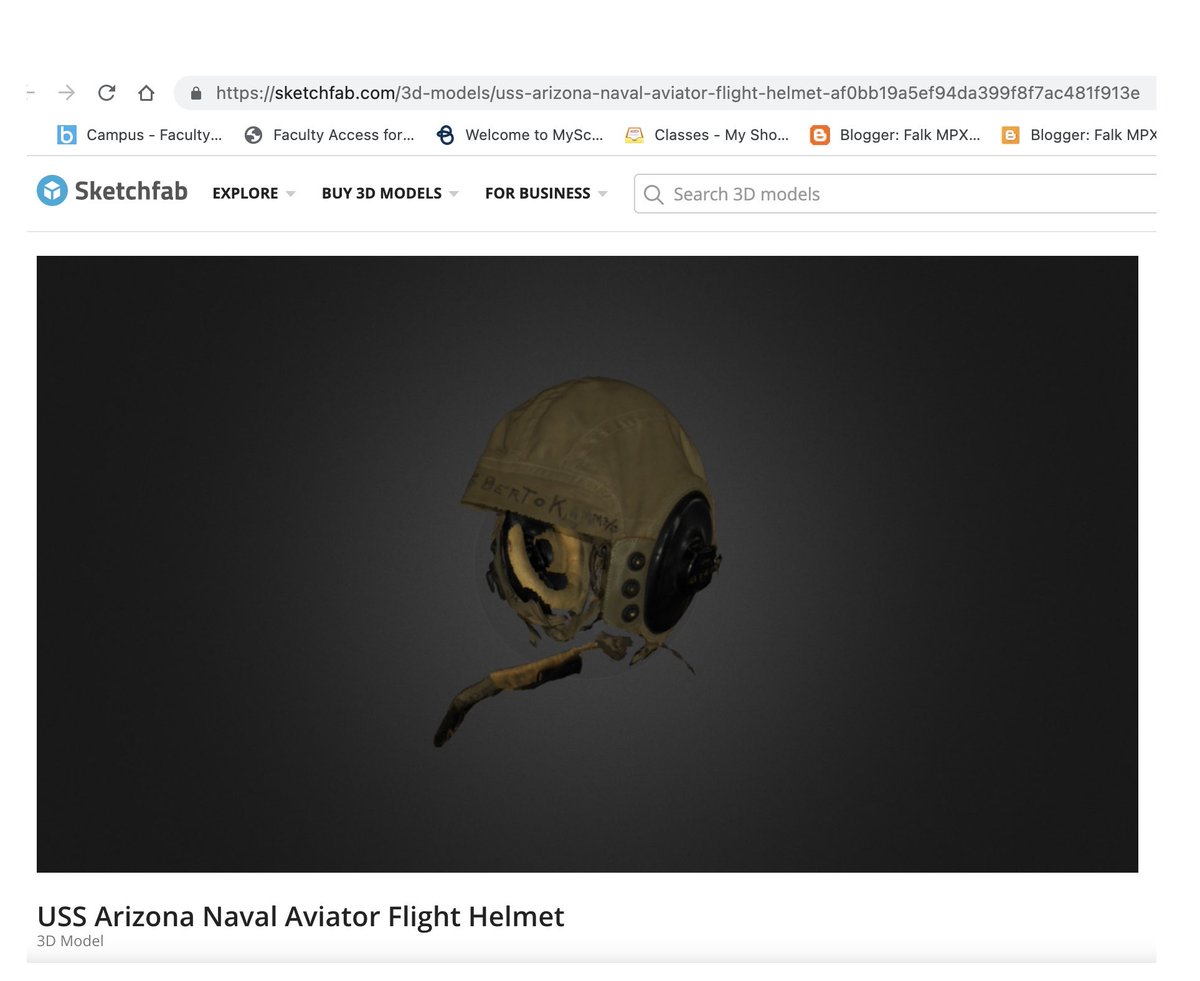The height and width of the screenshot is (981, 1200).
Task: Expand the BUY 3D MODELS dropdown
Action: 390,193
